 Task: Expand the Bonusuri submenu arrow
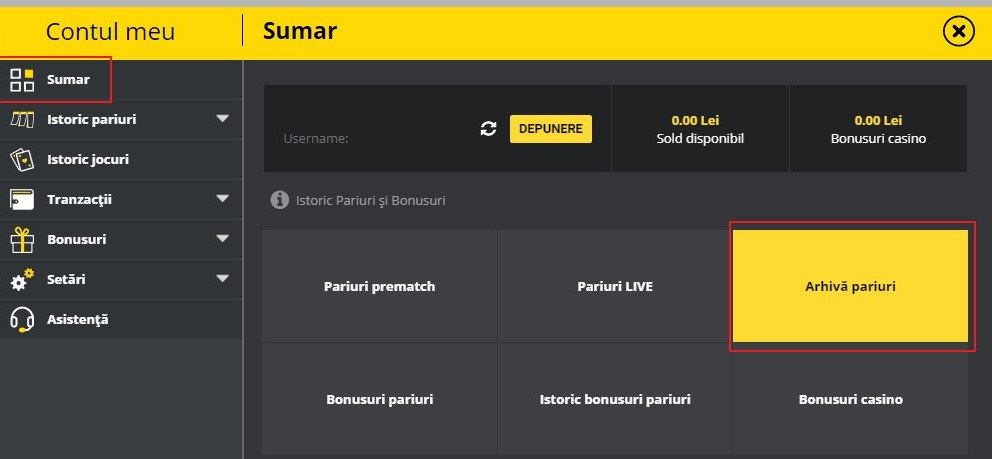[222, 239]
